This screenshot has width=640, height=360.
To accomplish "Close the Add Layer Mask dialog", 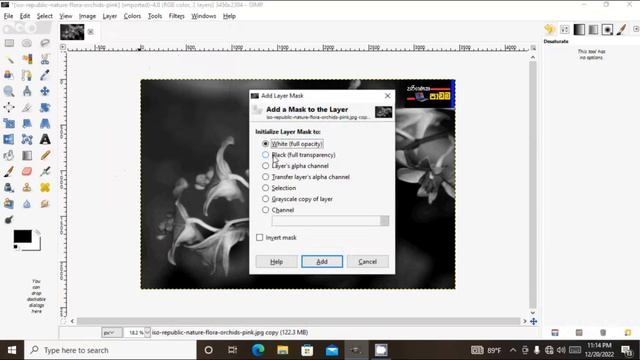I will coord(387,96).
